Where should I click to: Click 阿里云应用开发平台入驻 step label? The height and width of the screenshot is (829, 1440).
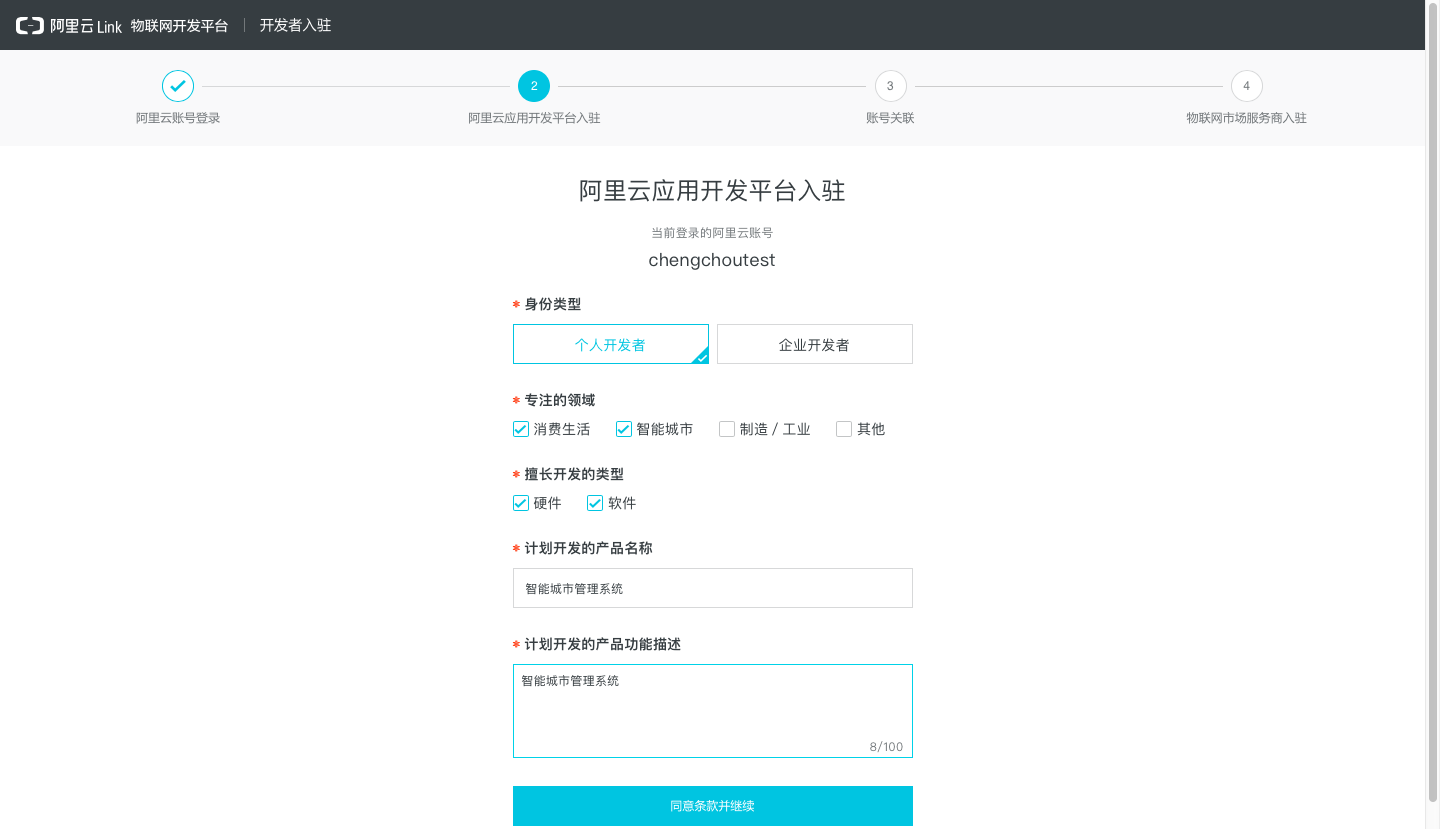[534, 118]
